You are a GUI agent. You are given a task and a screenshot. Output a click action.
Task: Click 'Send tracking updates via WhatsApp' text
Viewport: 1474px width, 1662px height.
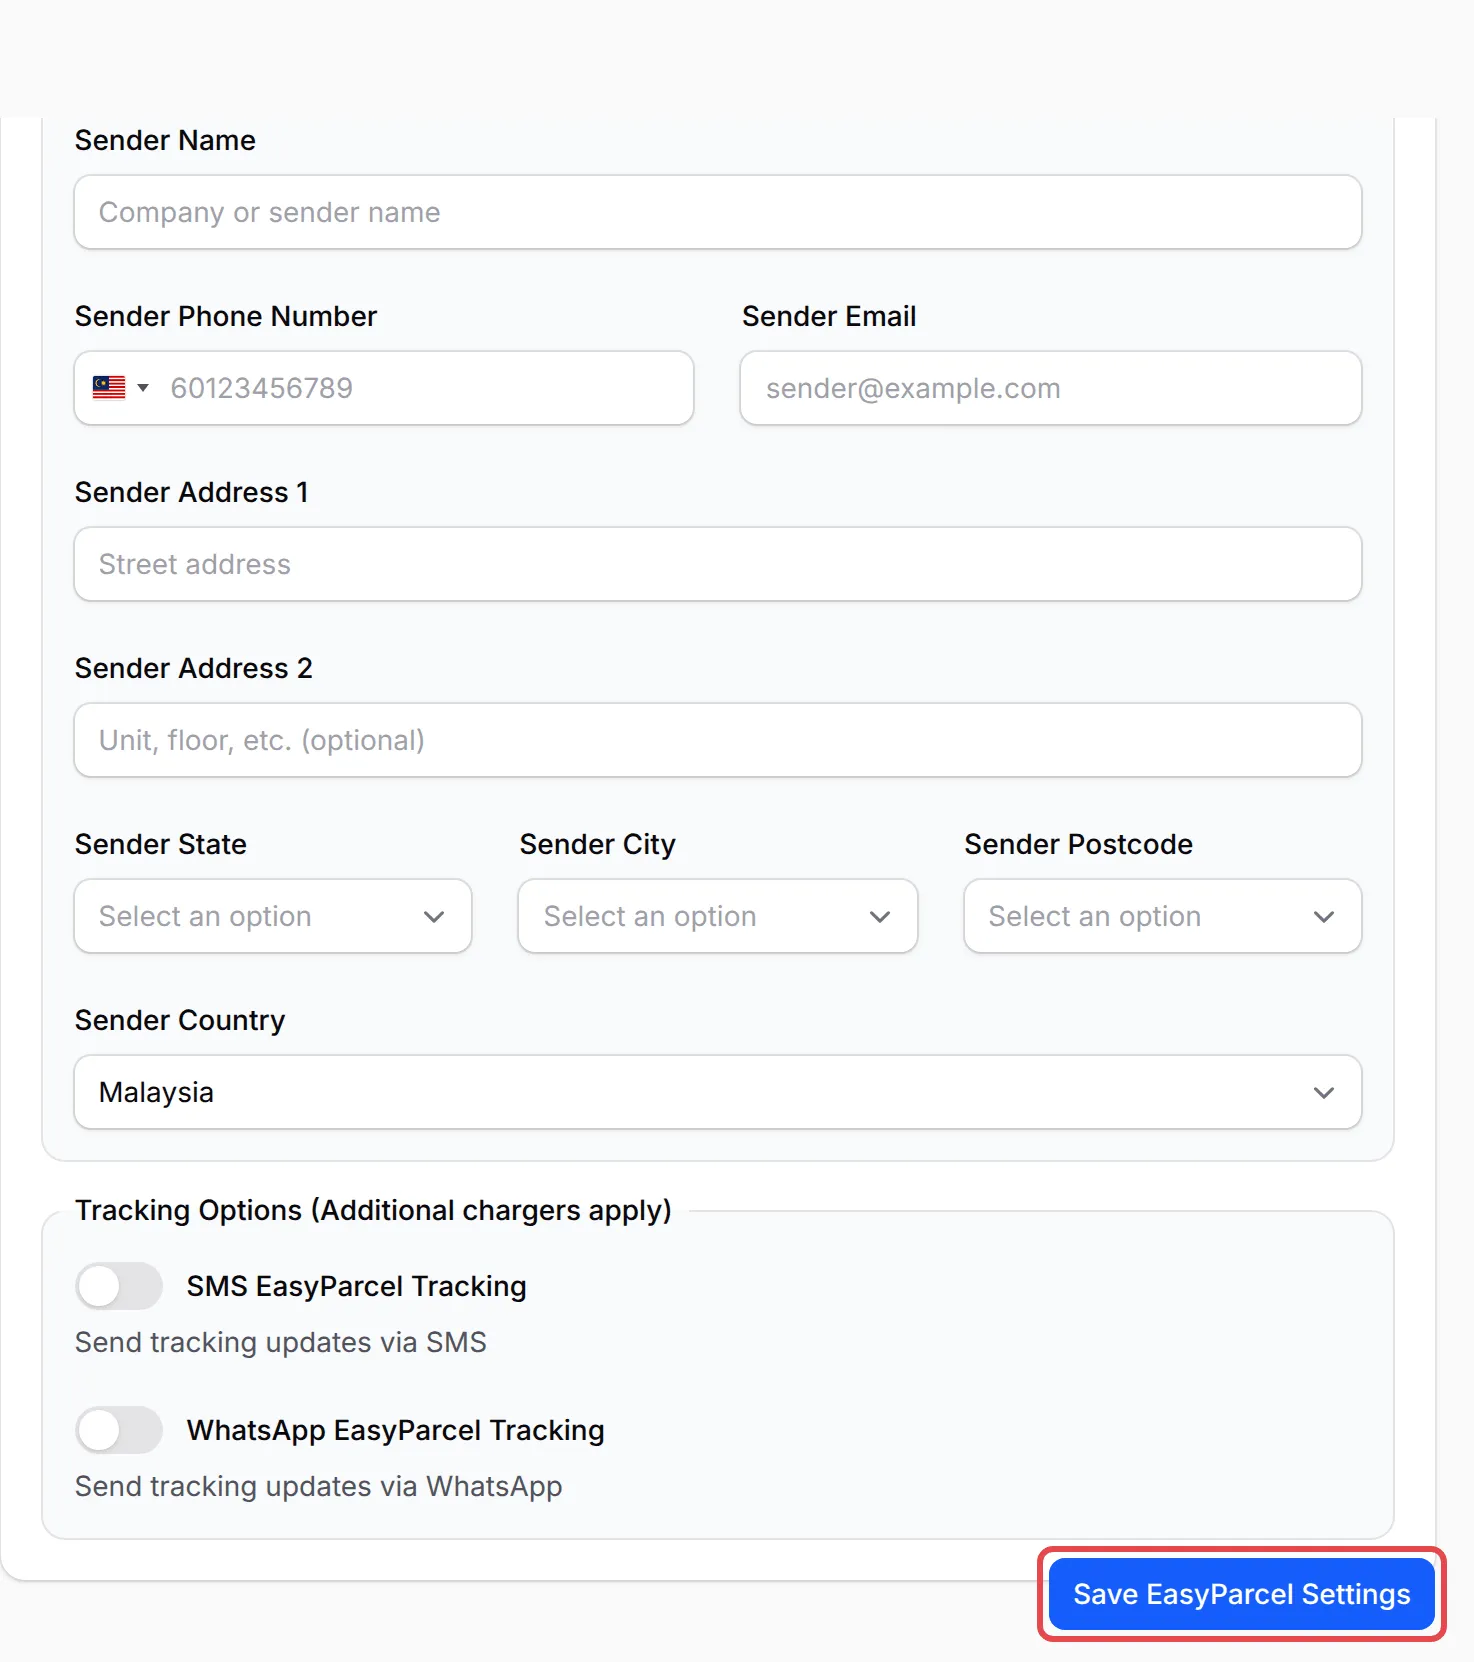point(319,1486)
